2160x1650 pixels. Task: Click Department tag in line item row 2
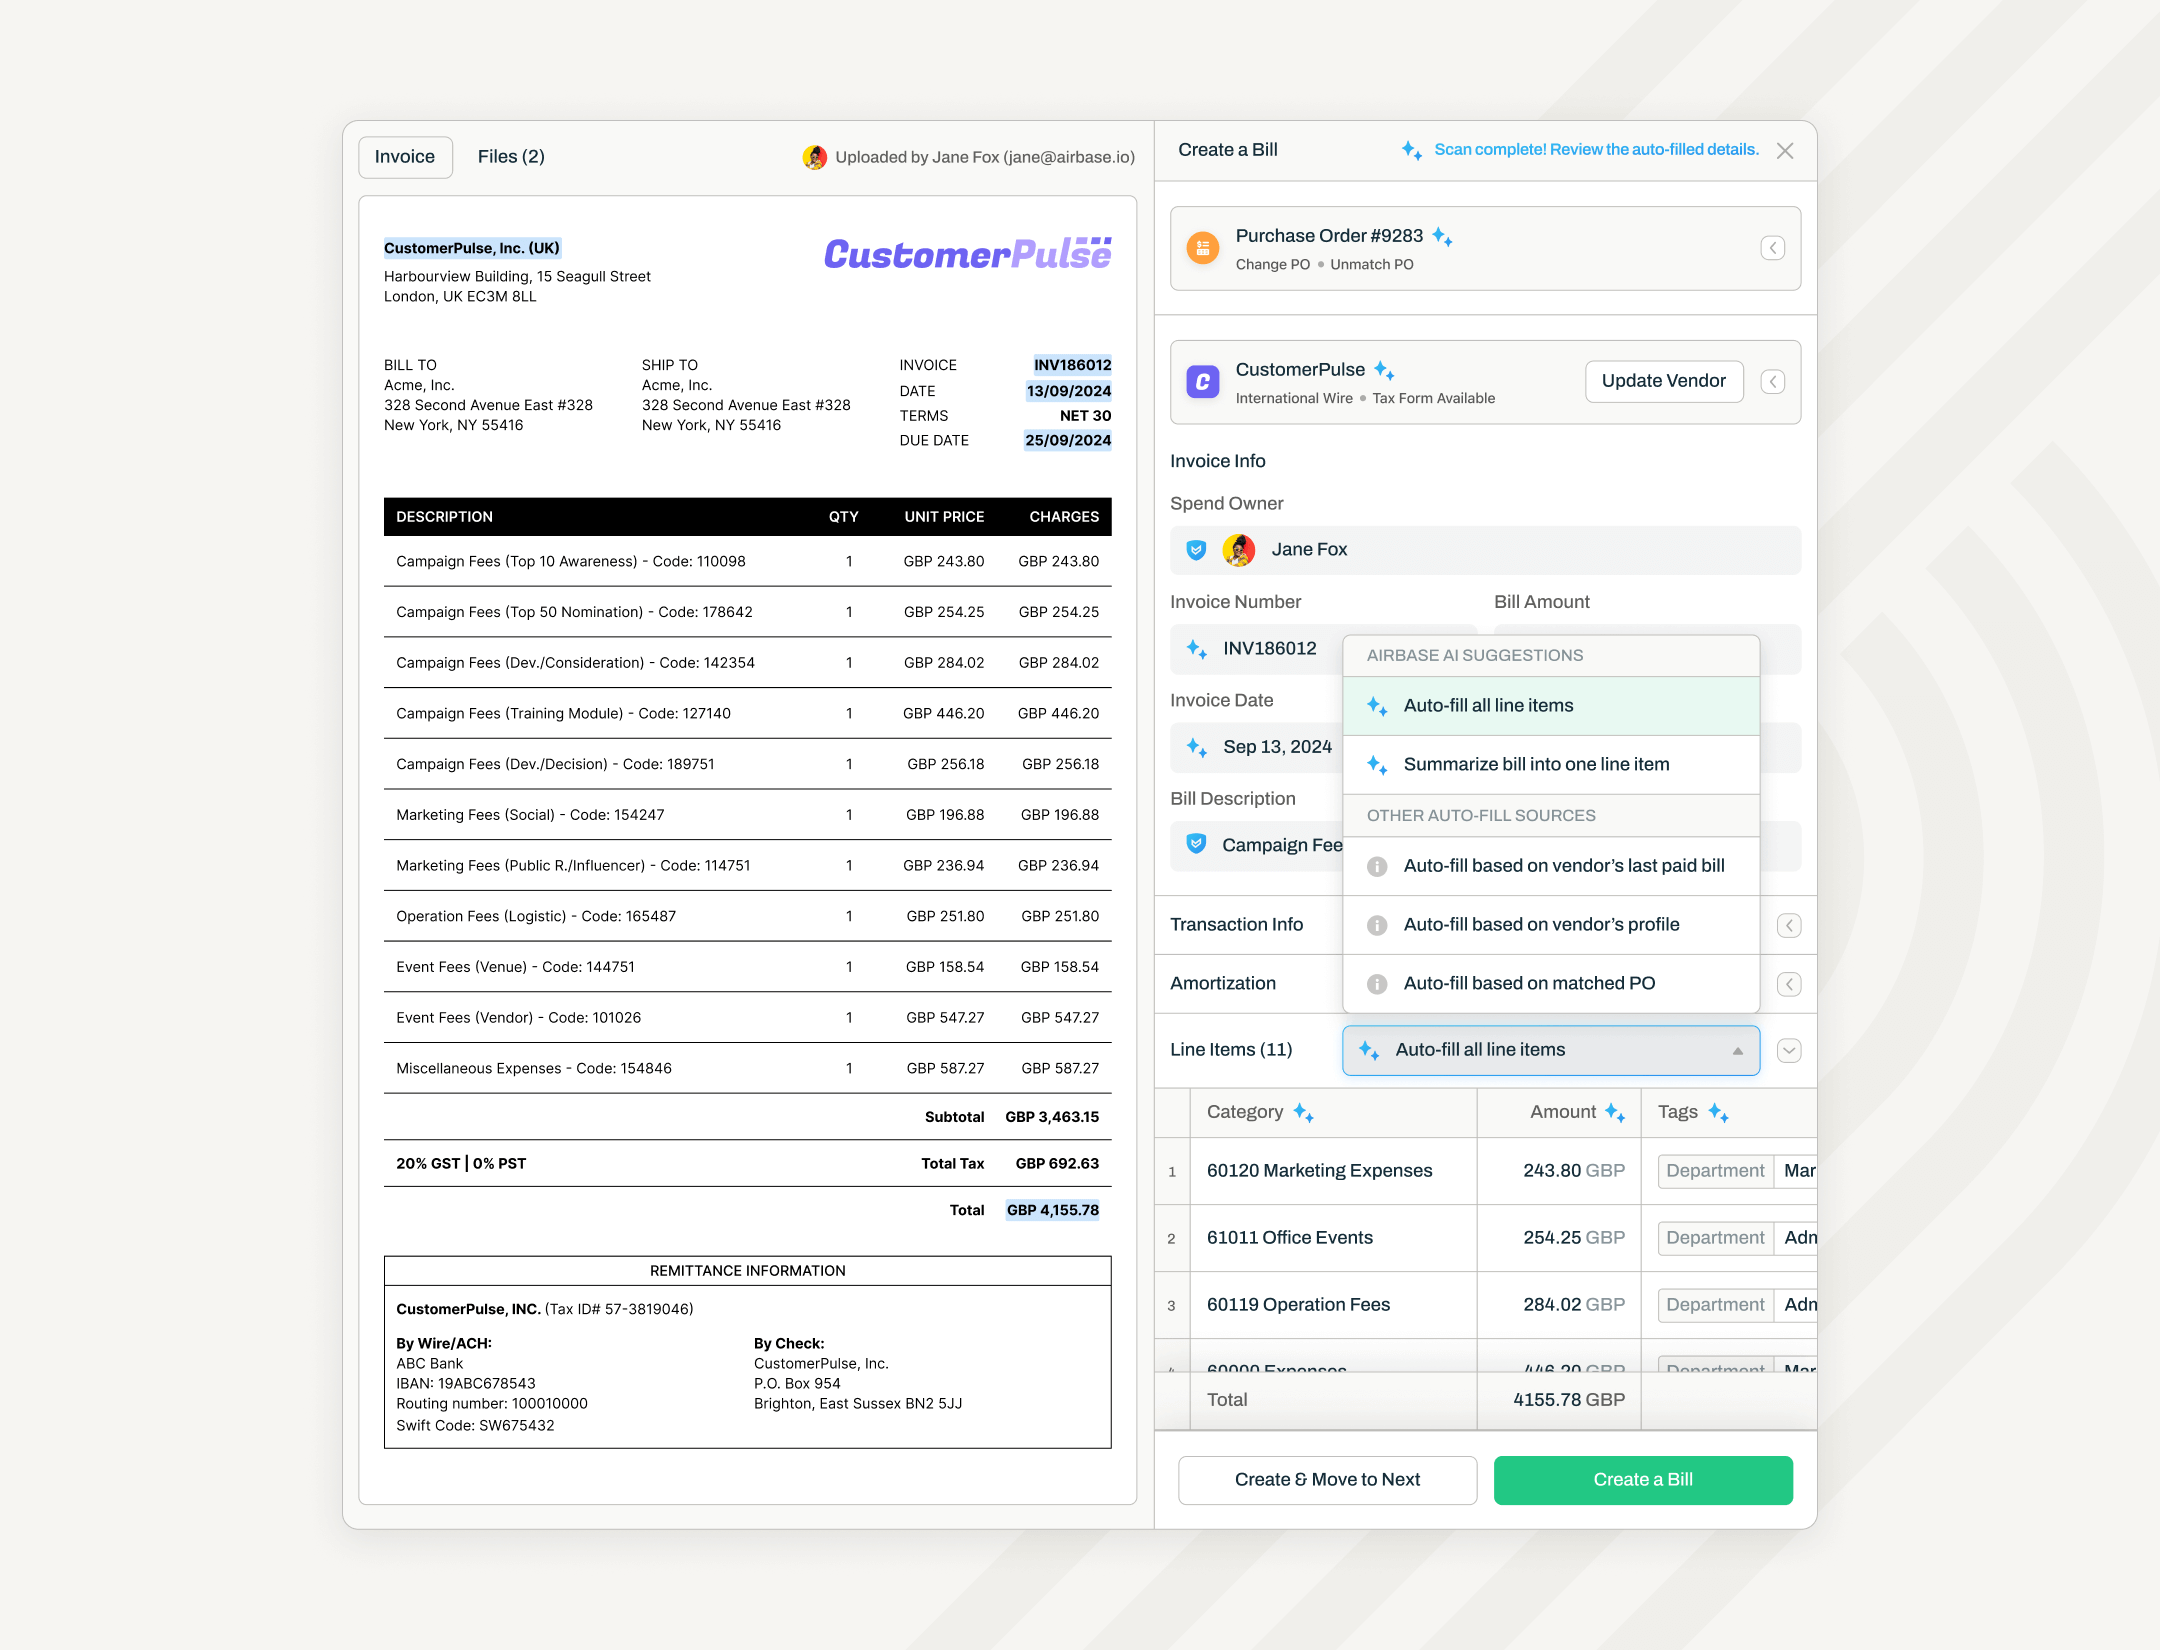pyautogui.click(x=1716, y=1238)
